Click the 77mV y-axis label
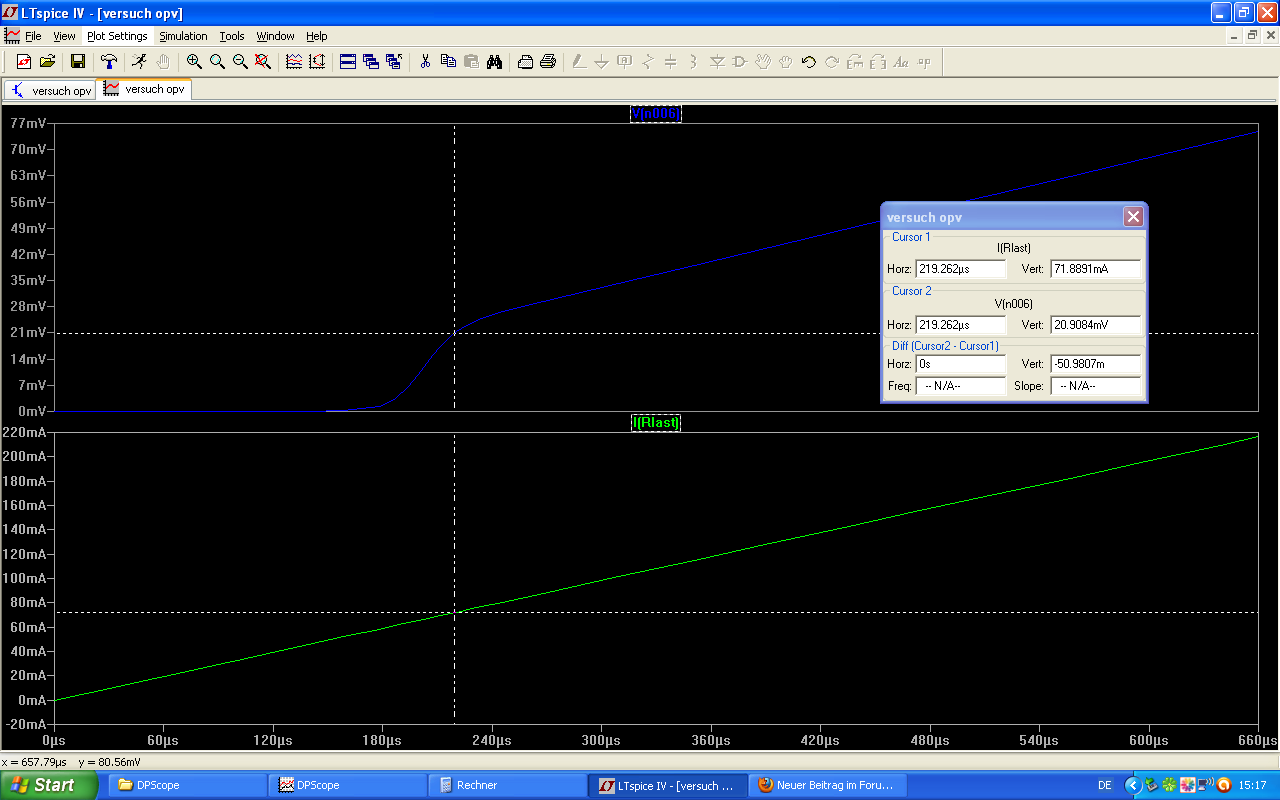Viewport: 1280px width, 800px height. (x=27, y=123)
